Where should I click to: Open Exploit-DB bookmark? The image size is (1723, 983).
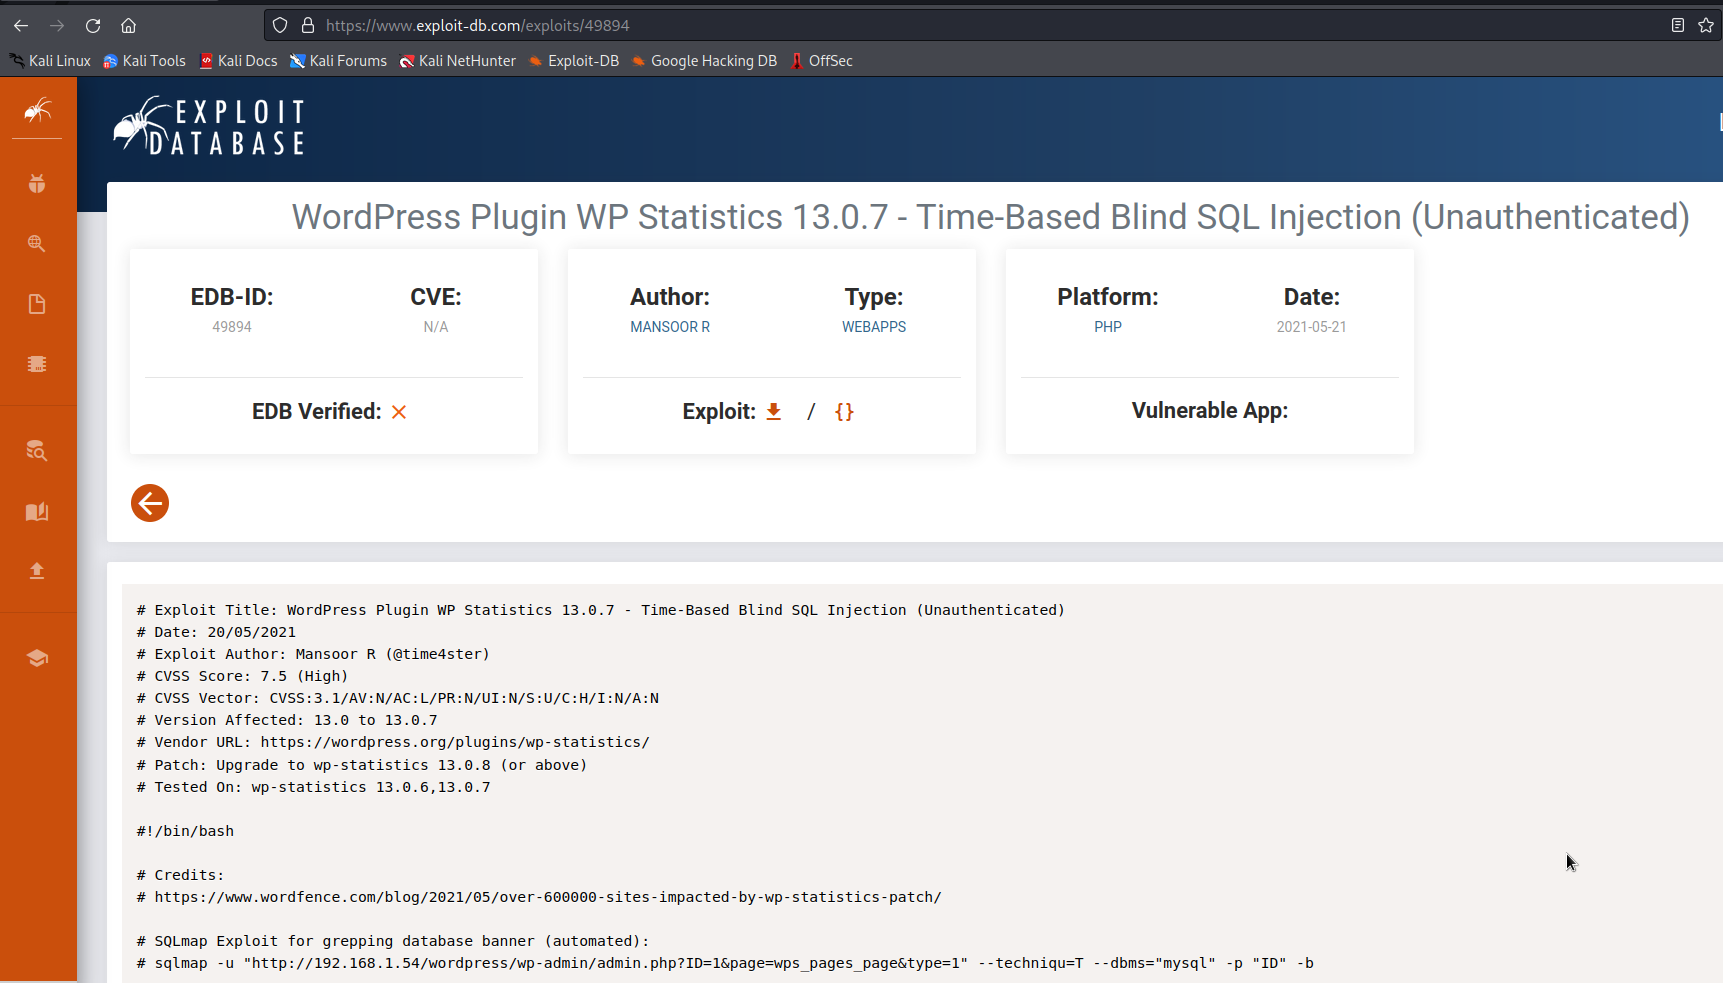click(574, 61)
